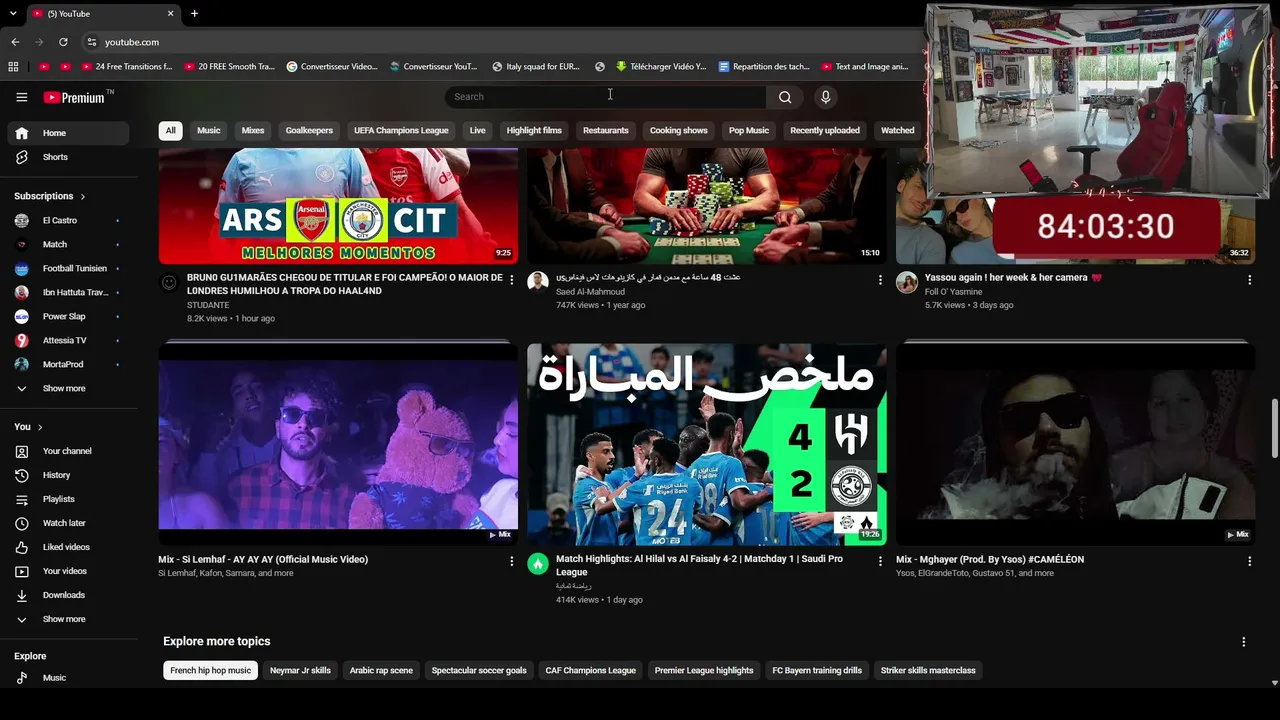Select the Recently uploaded chip
Viewport: 1280px width, 720px height.
825,130
